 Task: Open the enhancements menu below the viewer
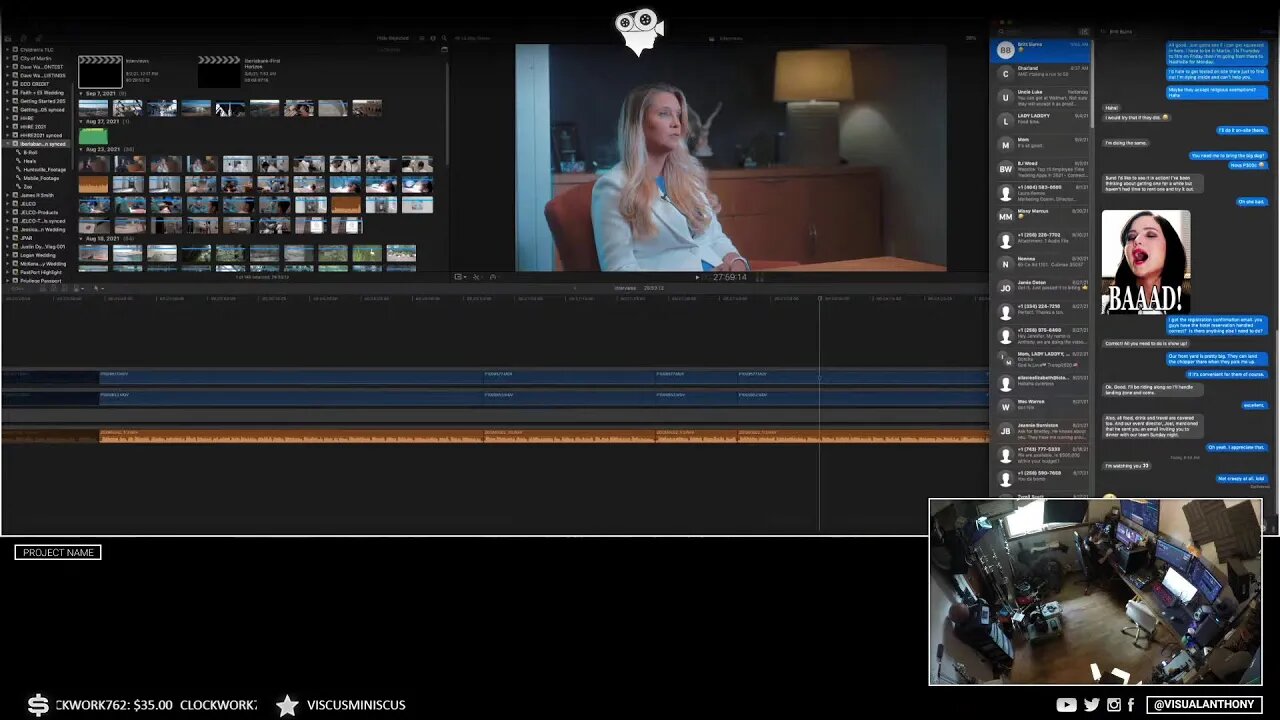(476, 277)
